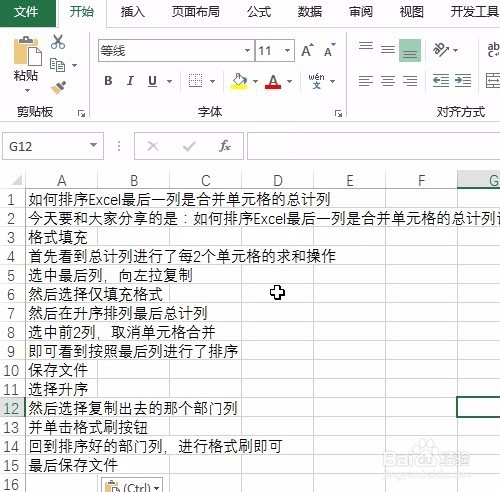Click the fx insert function icon
Screen dimensions: 500x492
pos(225,146)
